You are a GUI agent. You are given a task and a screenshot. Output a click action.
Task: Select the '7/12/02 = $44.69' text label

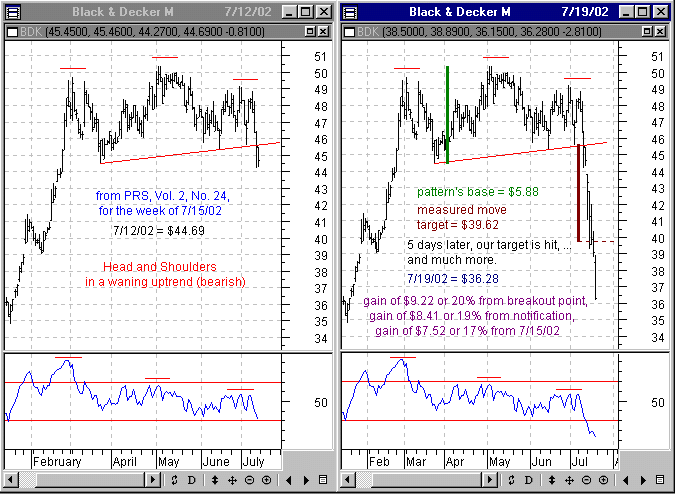(159, 231)
